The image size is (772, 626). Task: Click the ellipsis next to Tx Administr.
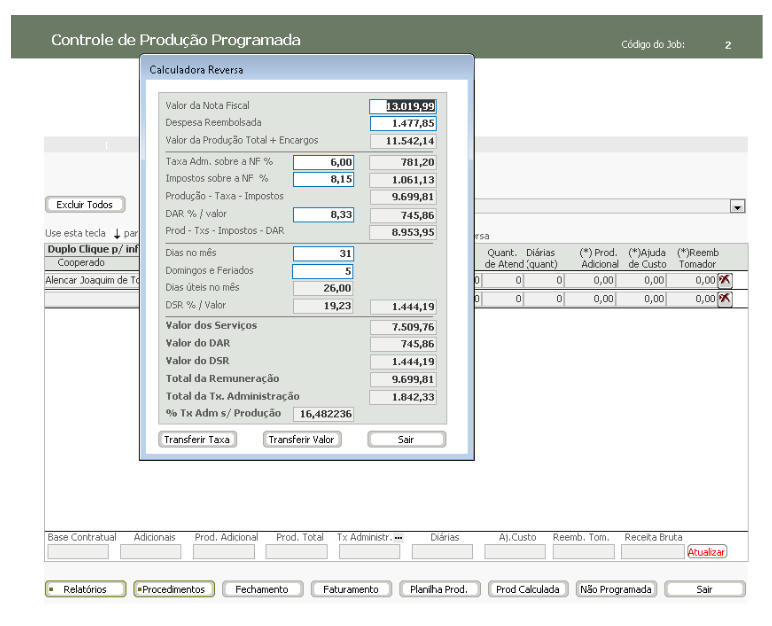(398, 538)
